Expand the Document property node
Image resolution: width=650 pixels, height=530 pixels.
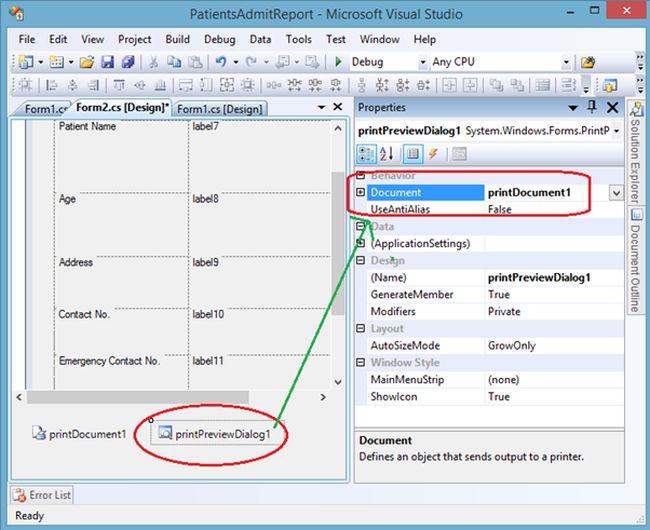360,192
